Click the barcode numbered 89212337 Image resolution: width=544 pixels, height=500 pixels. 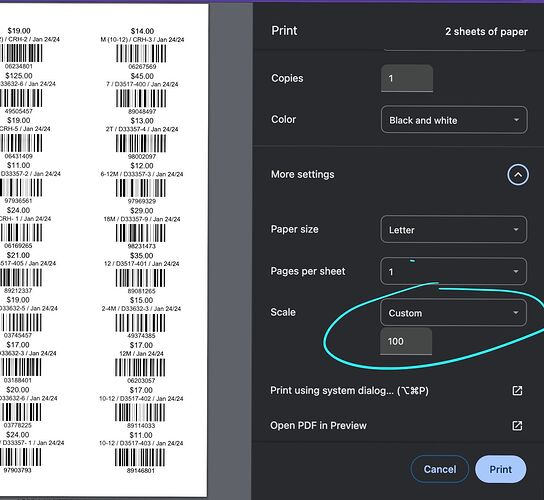(21, 278)
